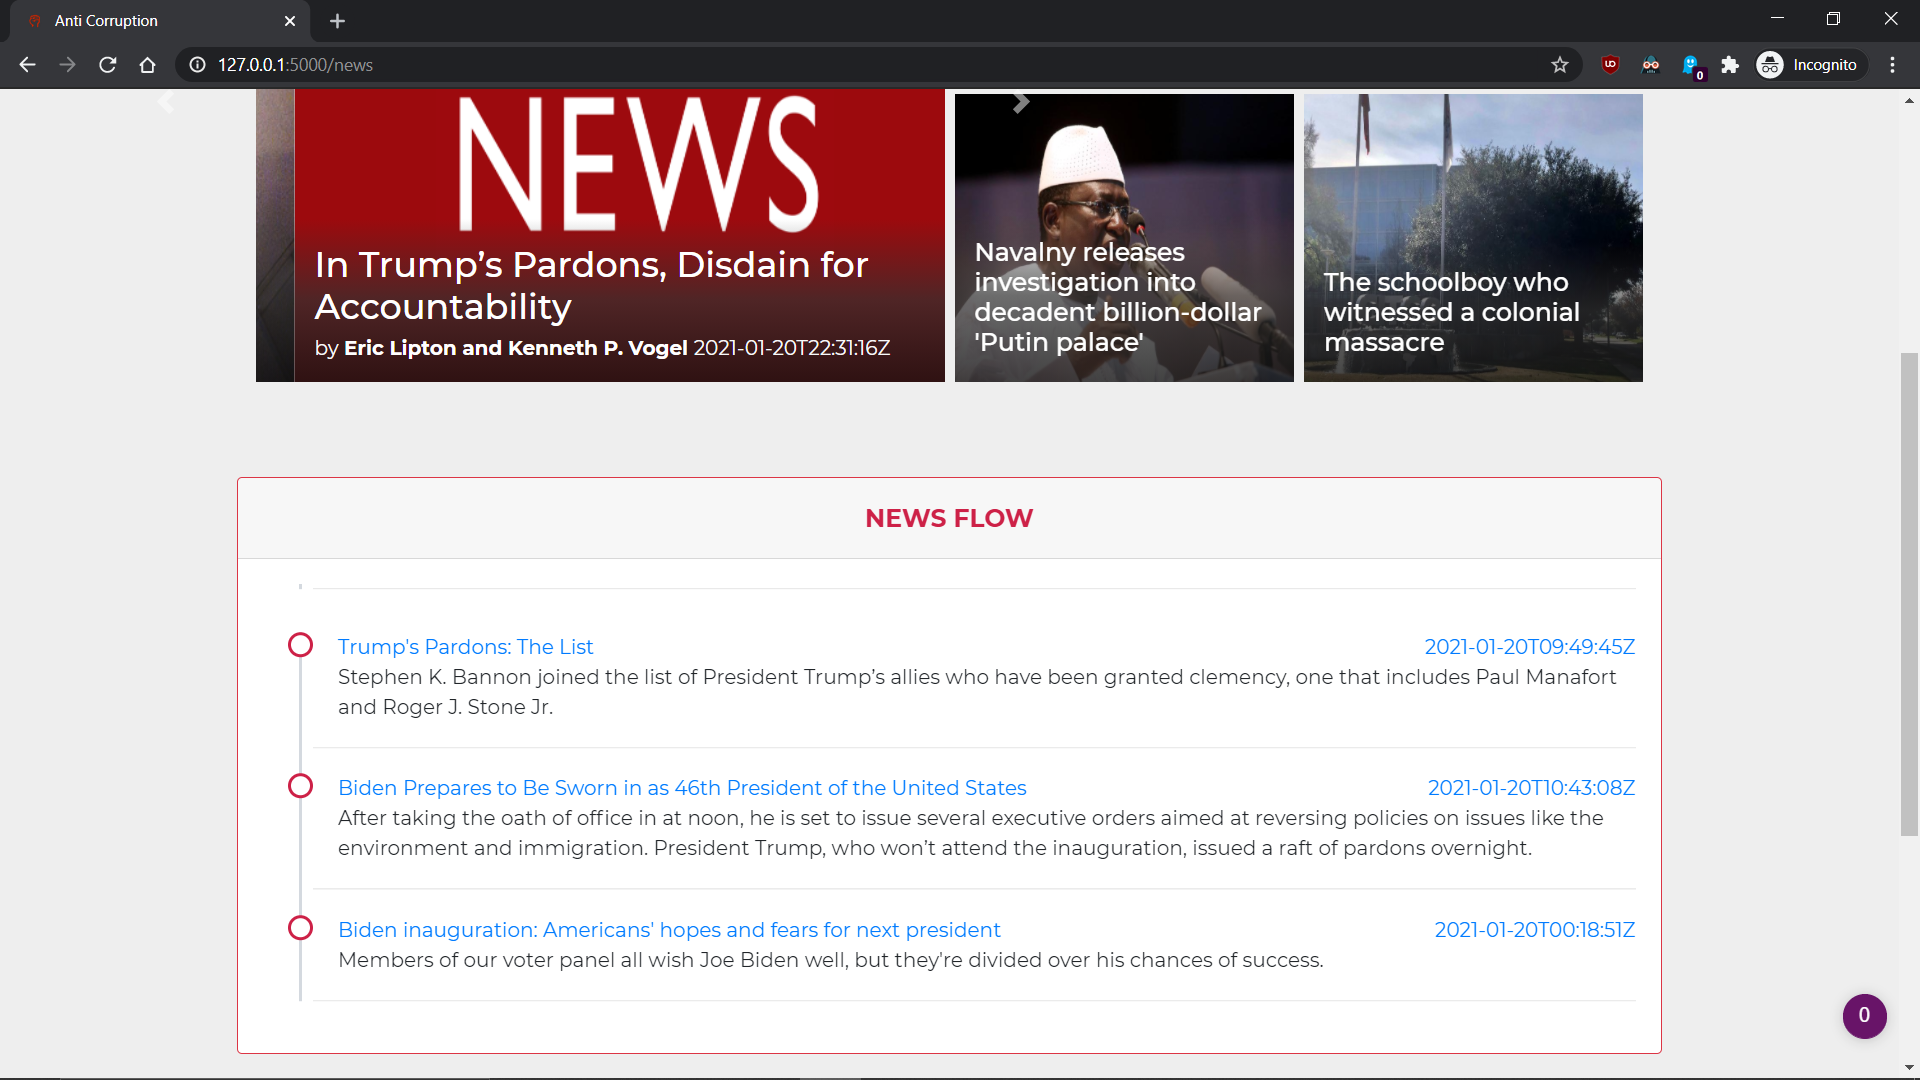Screen dimensions: 1920x1080
Task: Click carousel previous arrow
Action: coord(166,102)
